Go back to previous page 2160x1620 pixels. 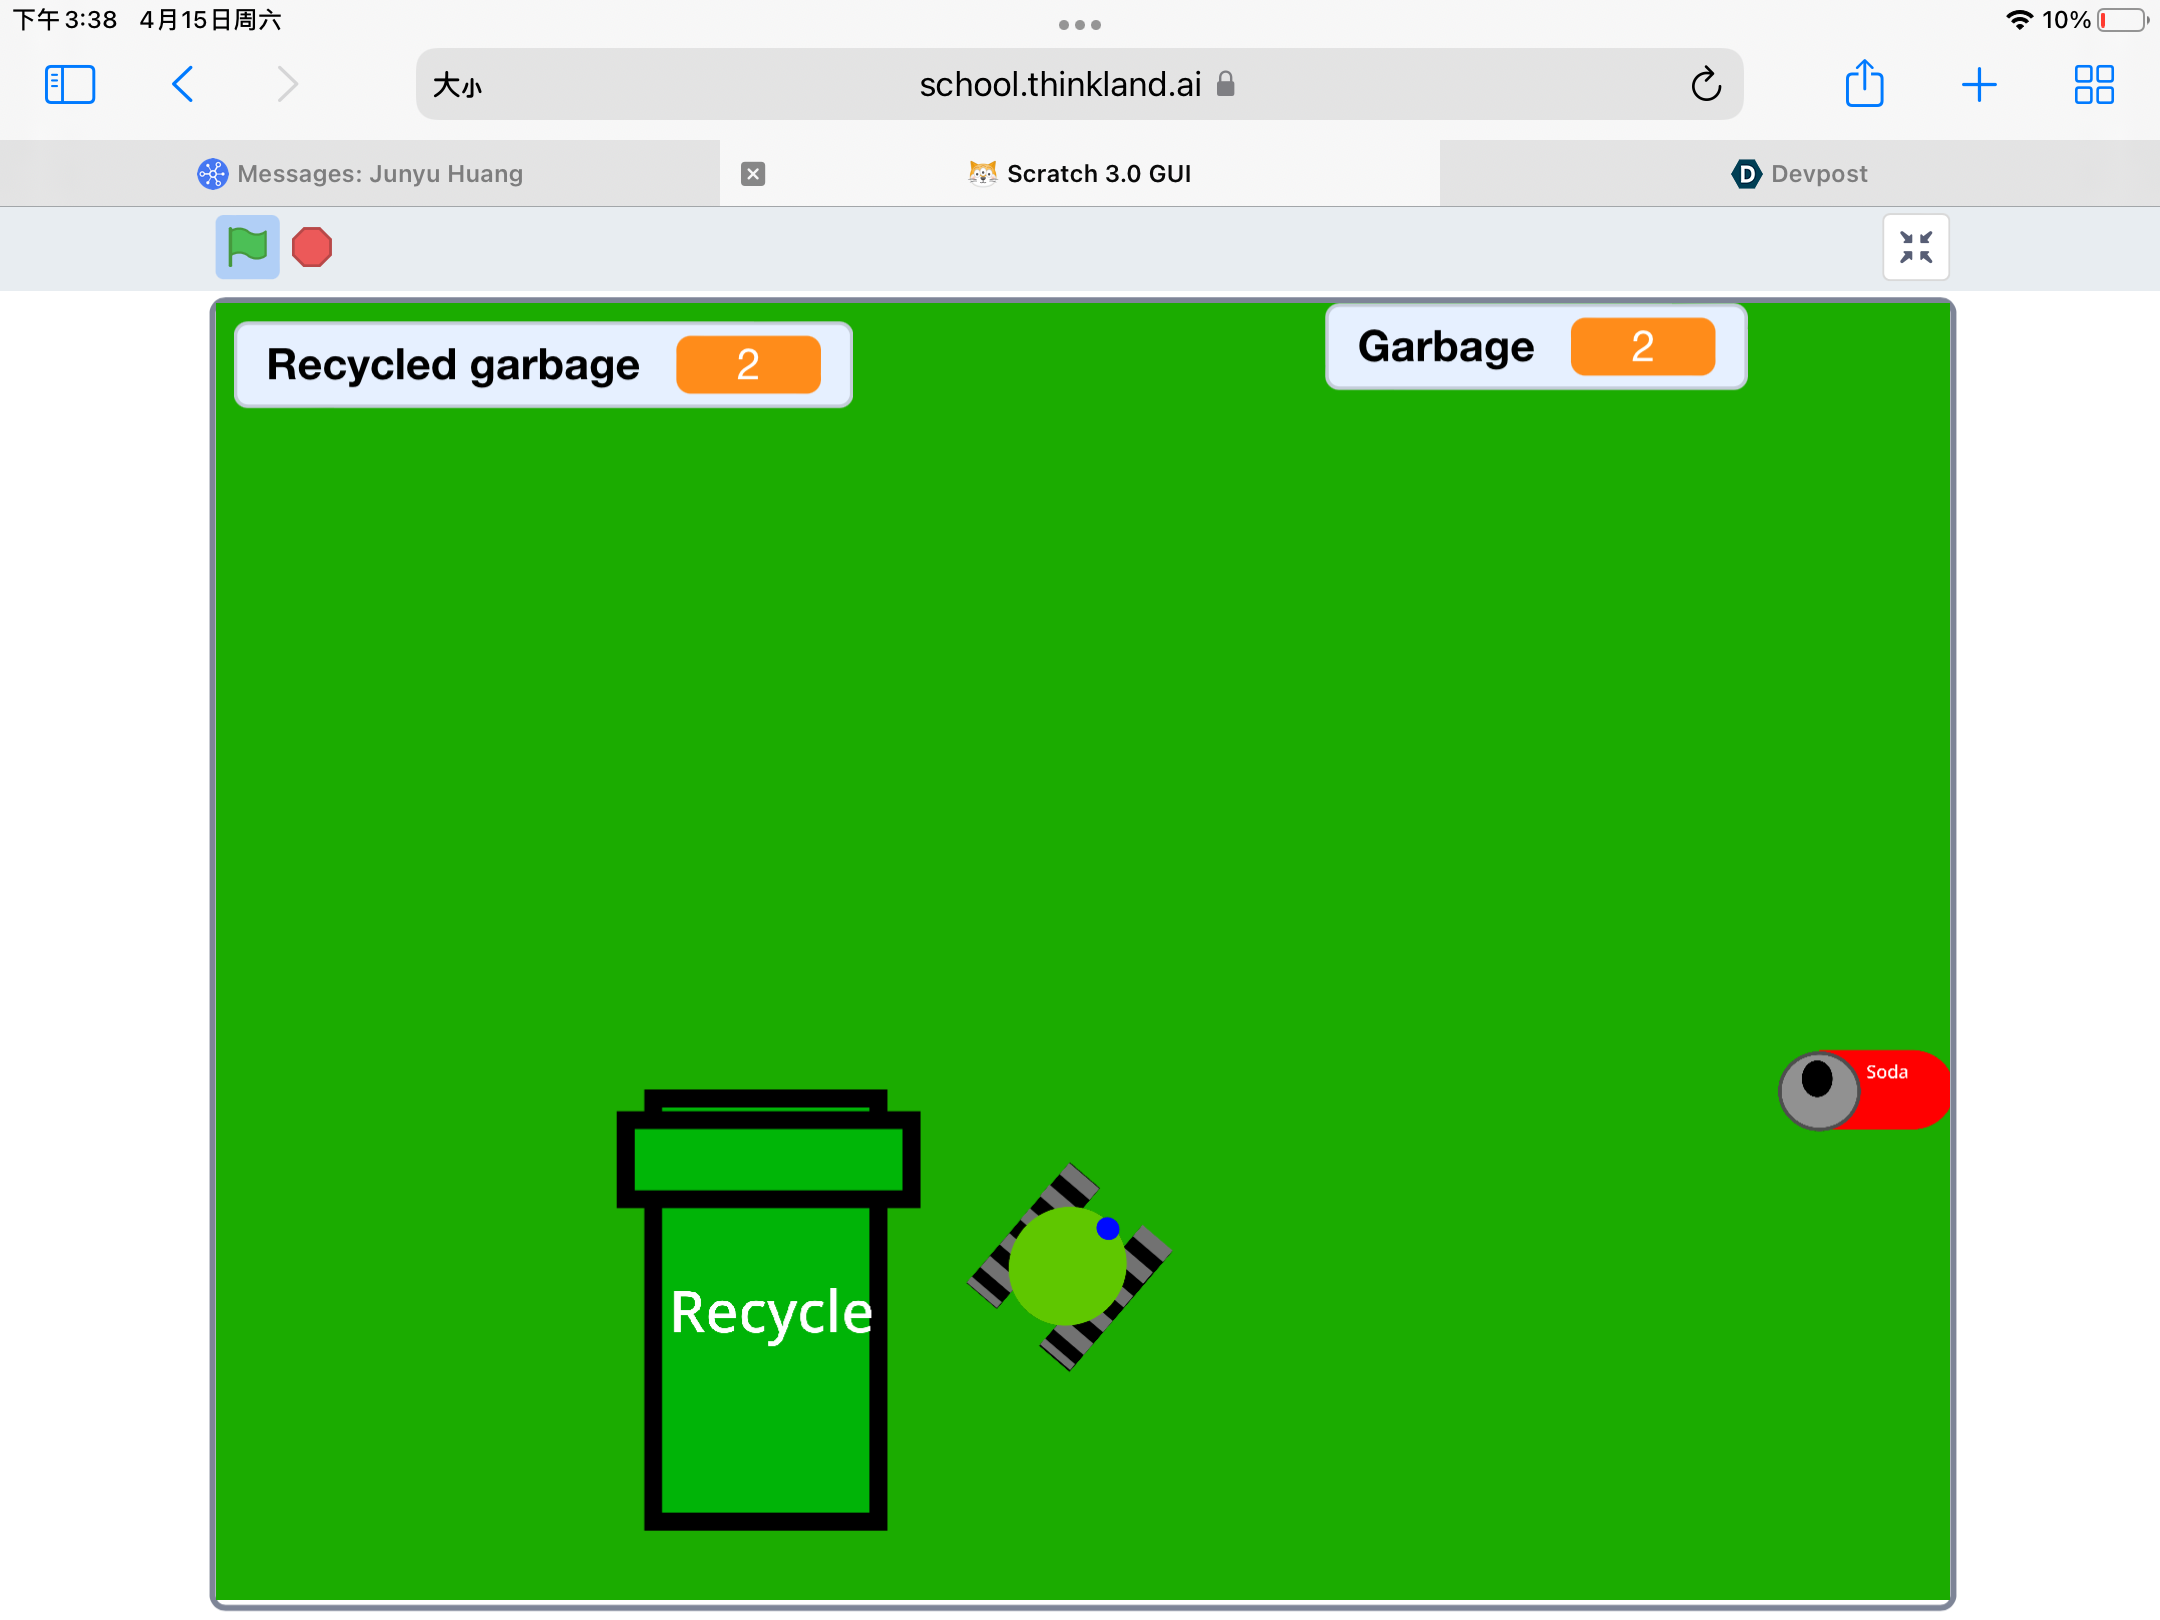183,85
